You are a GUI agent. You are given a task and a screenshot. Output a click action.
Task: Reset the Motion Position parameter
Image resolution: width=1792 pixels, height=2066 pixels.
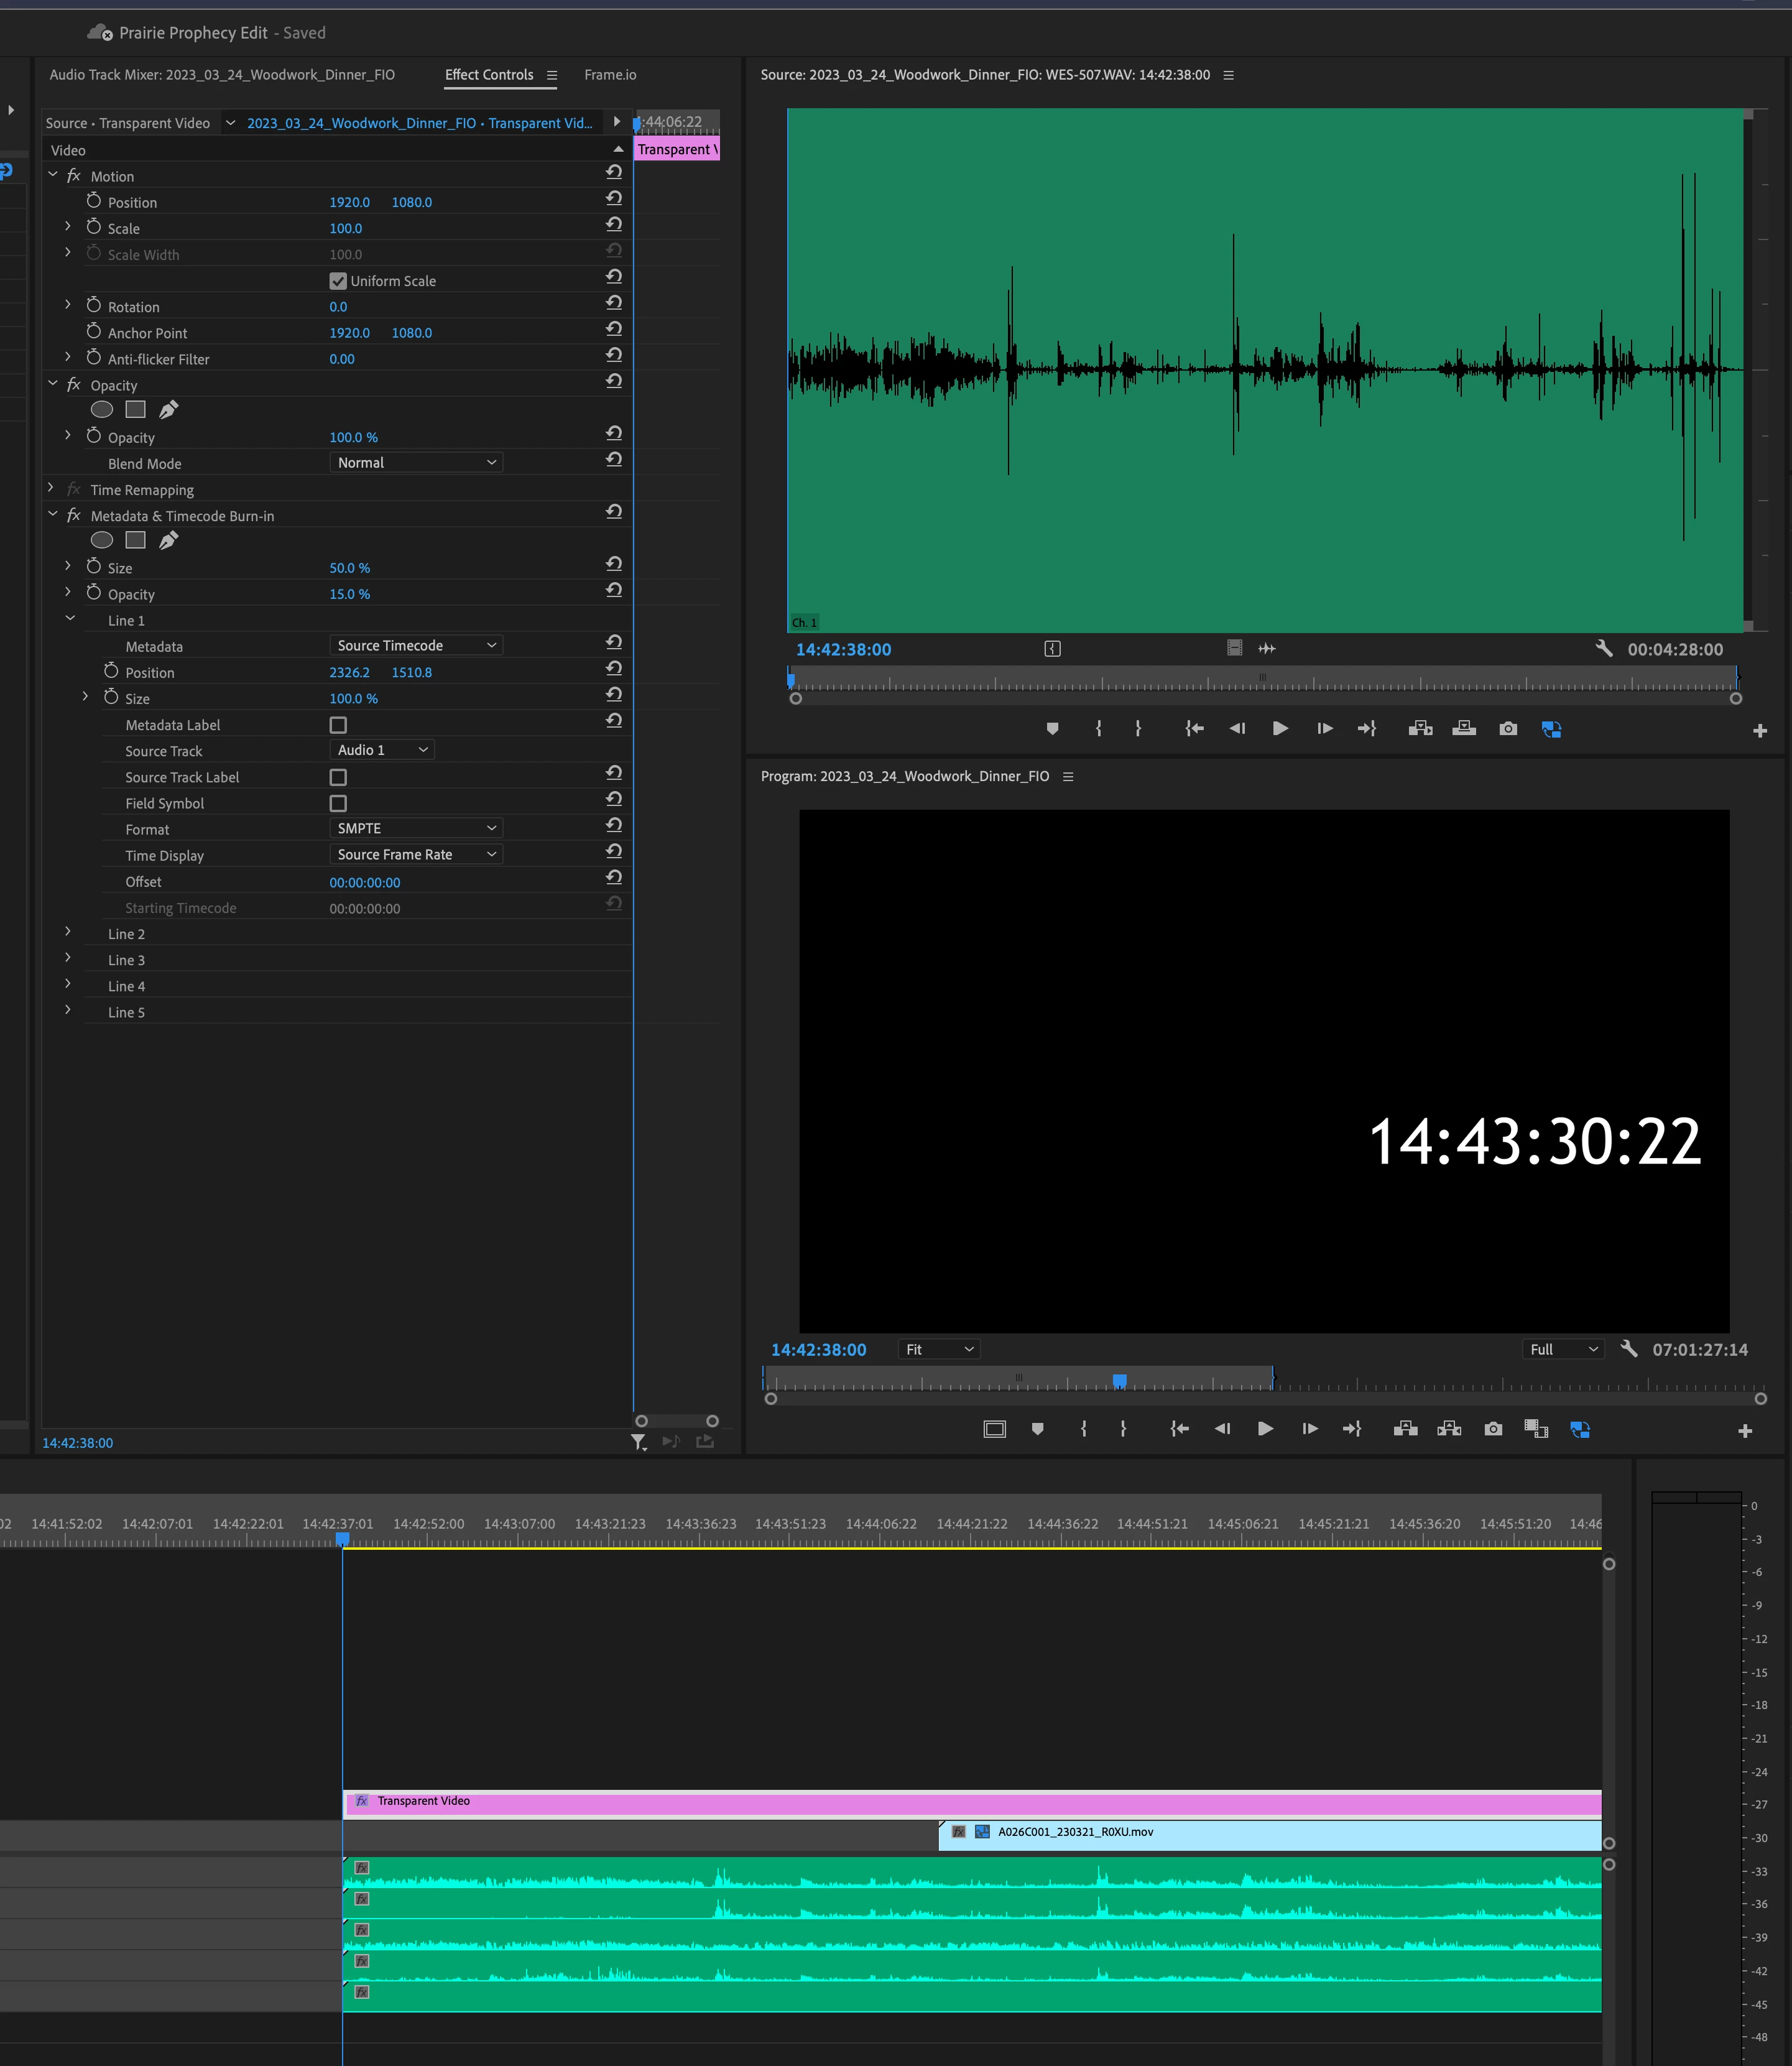point(614,198)
